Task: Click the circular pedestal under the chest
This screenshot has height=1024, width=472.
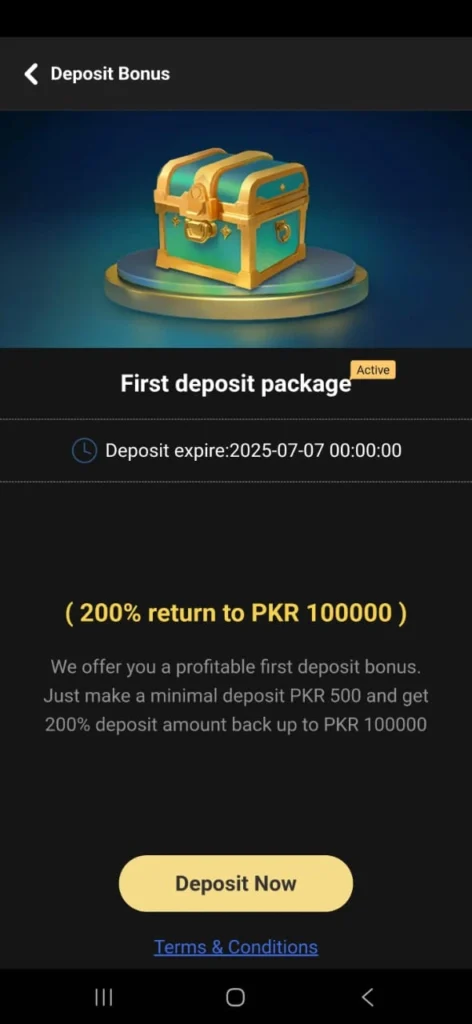Action: tap(236, 283)
